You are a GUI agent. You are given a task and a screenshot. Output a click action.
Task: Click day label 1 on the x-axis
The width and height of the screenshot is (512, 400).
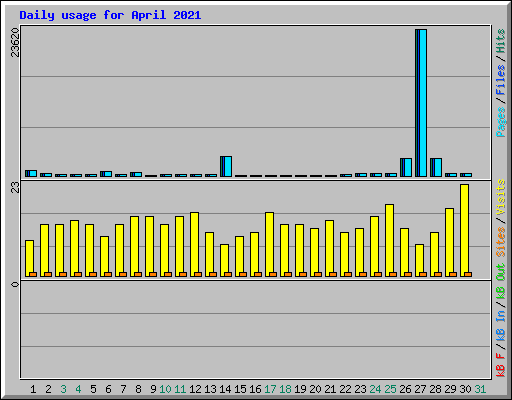click(x=33, y=389)
